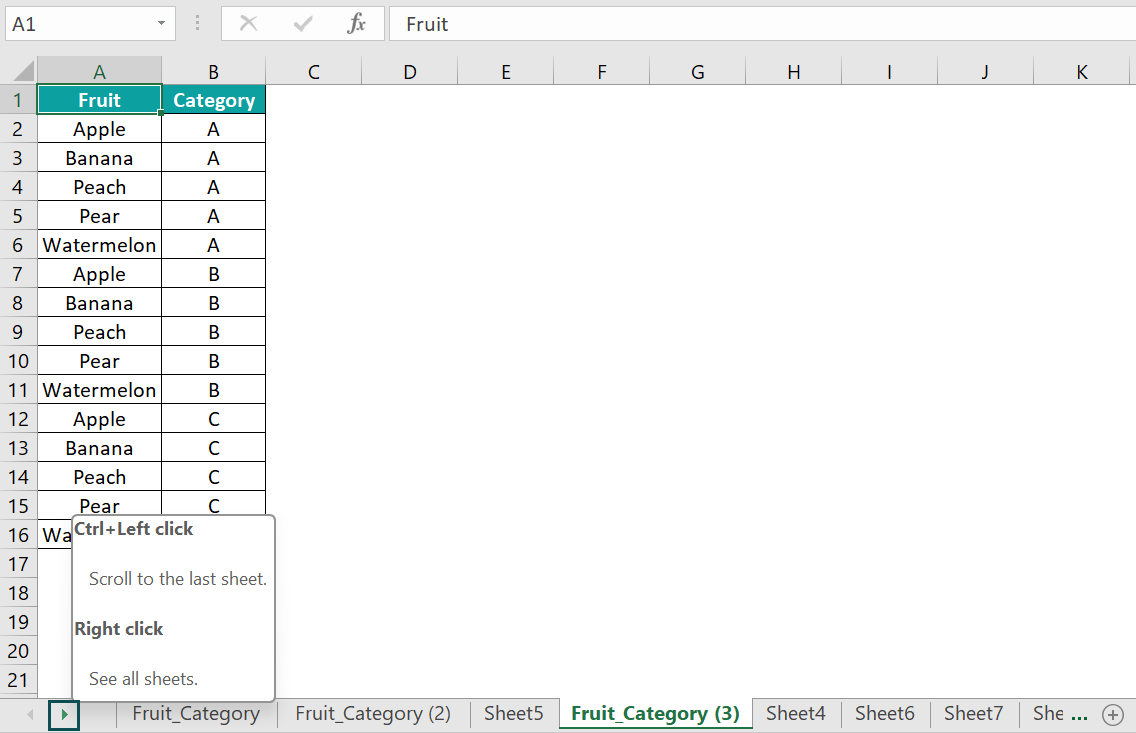Add a new sheet with plus icon

point(1112,714)
